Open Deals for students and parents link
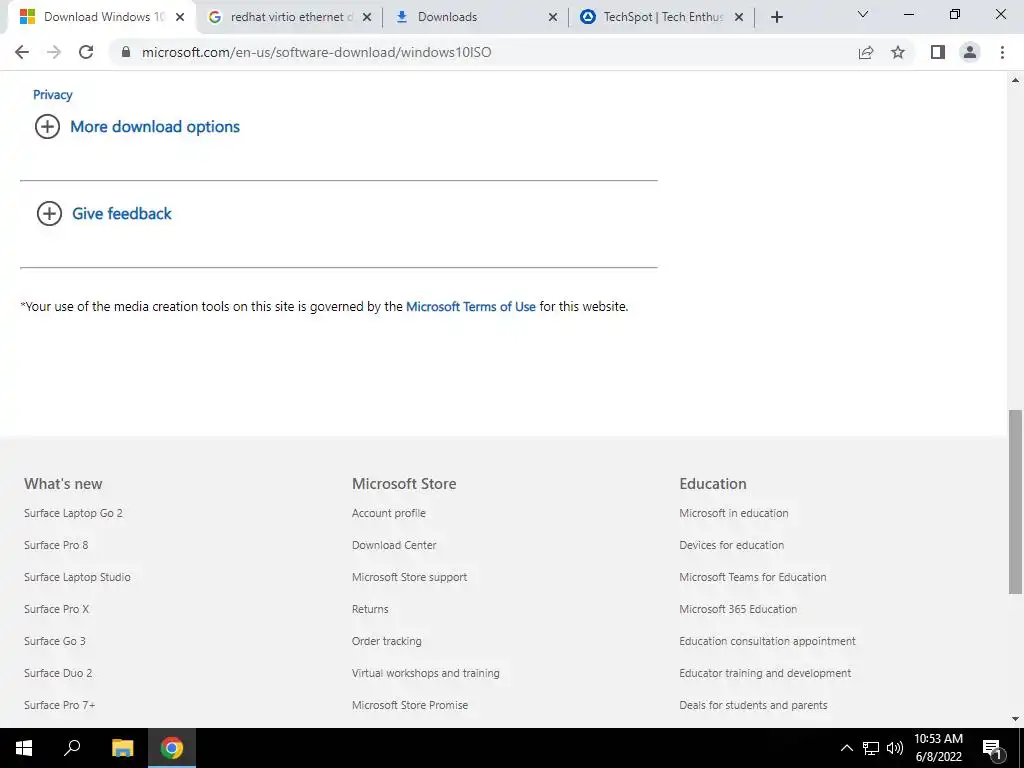The width and height of the screenshot is (1024, 768). 753,705
